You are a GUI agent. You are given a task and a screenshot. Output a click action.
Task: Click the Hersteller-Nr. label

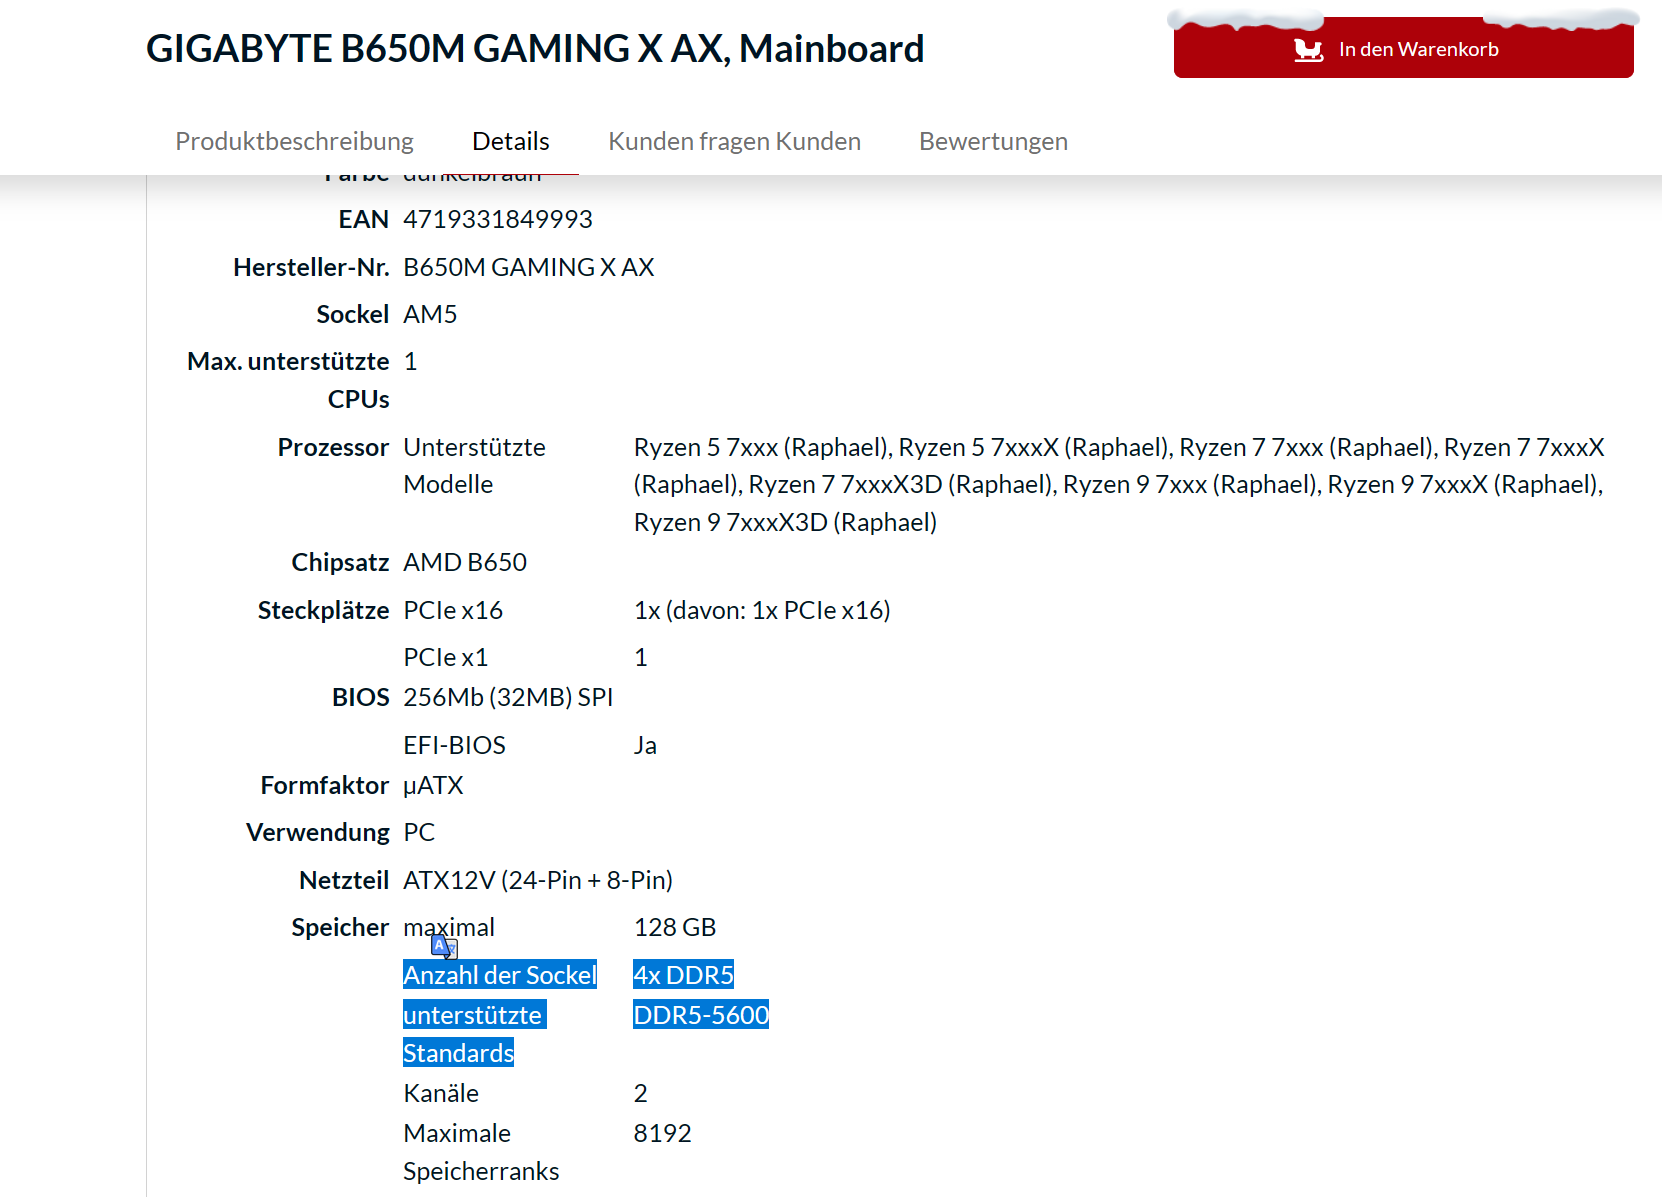pos(311,267)
